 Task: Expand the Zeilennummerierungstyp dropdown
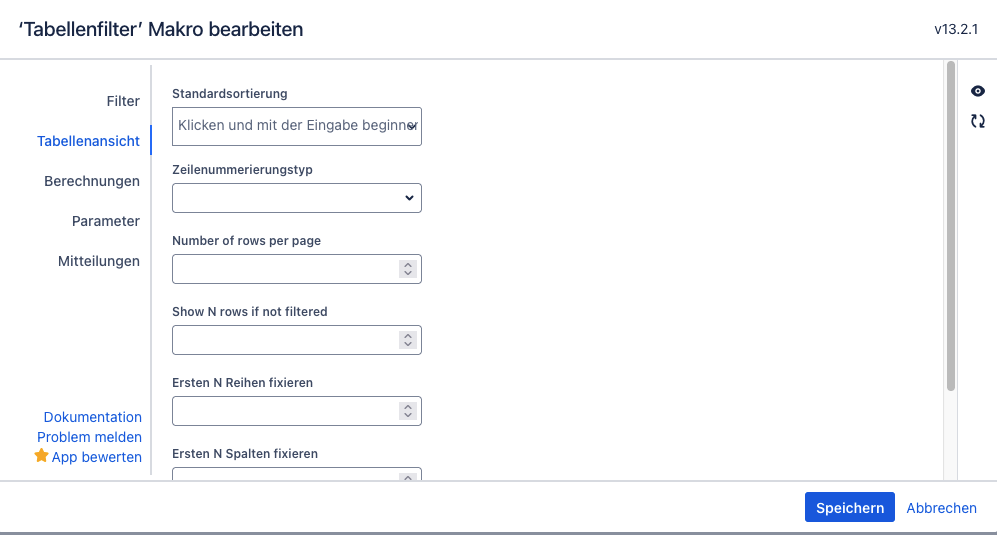coord(296,198)
